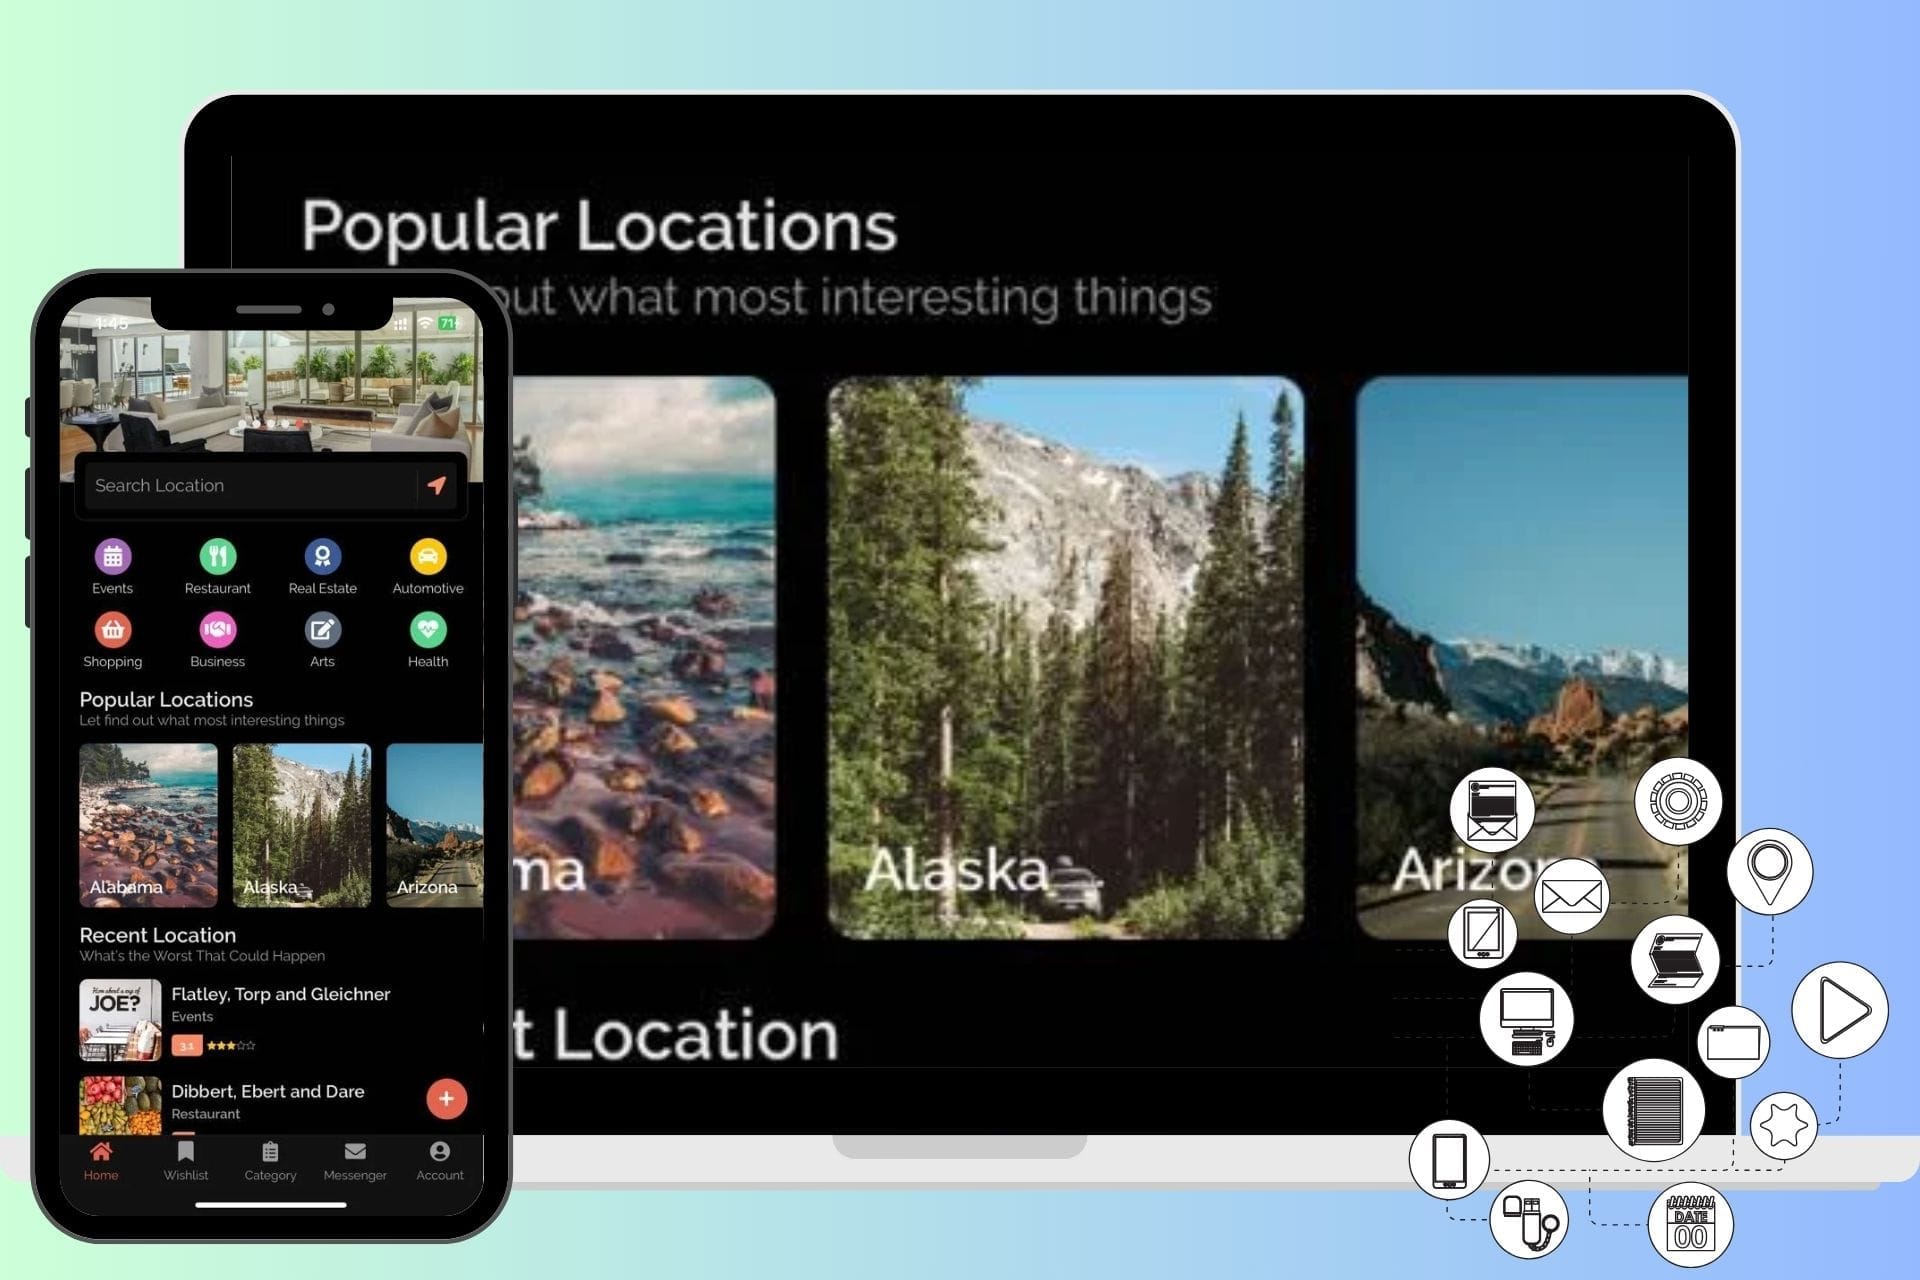Image resolution: width=1920 pixels, height=1280 pixels.
Task: Open the Restaurant category icon
Action: (x=218, y=556)
